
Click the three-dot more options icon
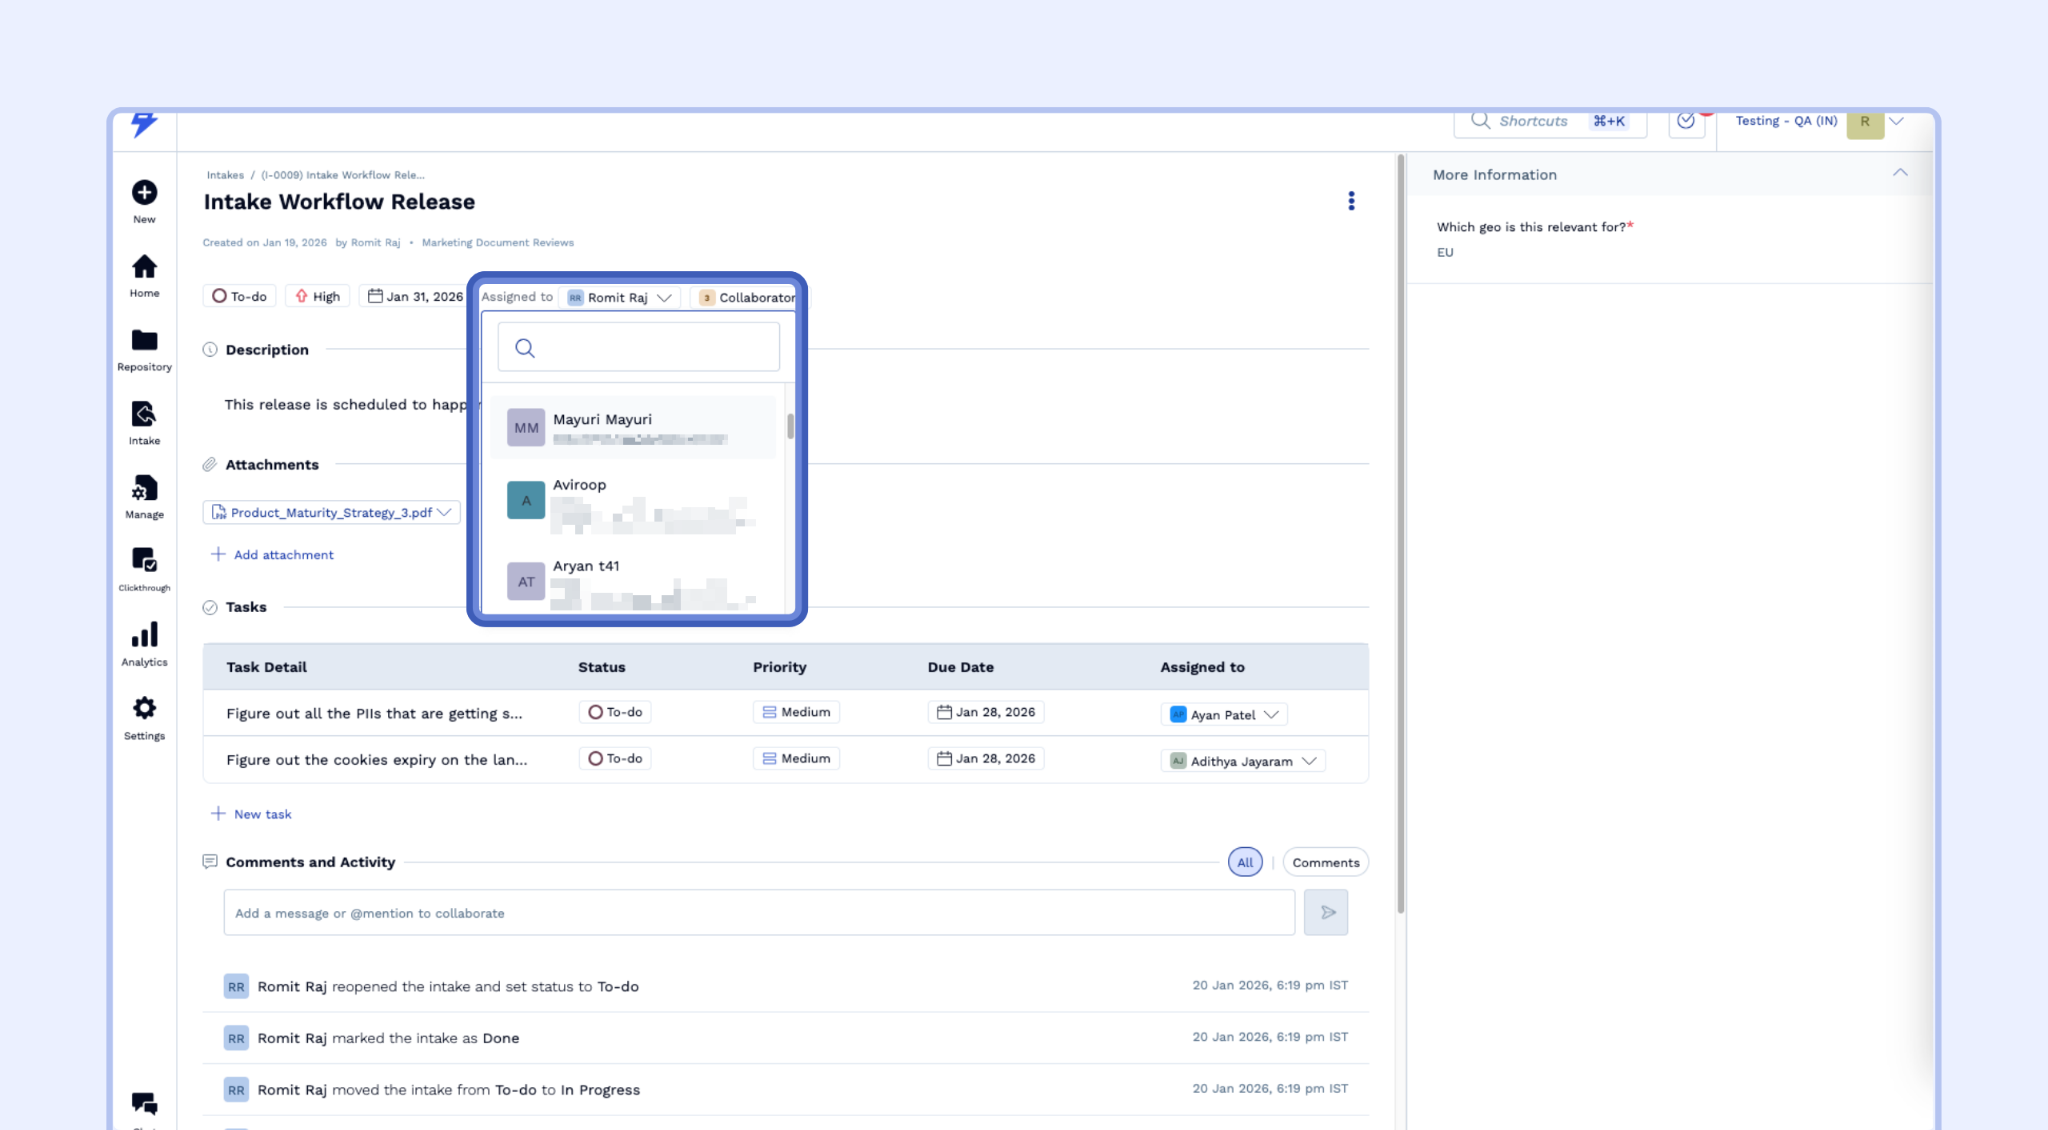pos(1351,201)
